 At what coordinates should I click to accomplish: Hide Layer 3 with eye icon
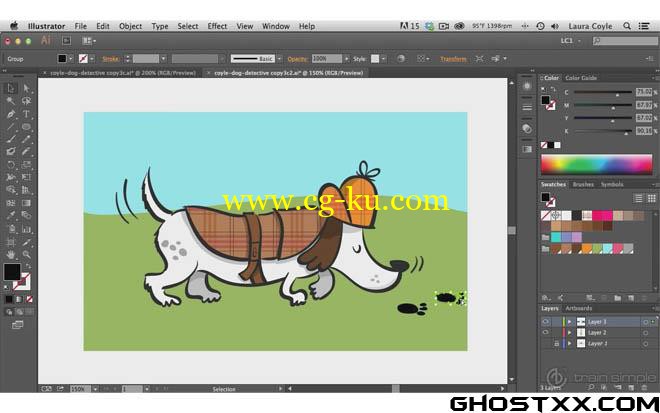(x=546, y=322)
